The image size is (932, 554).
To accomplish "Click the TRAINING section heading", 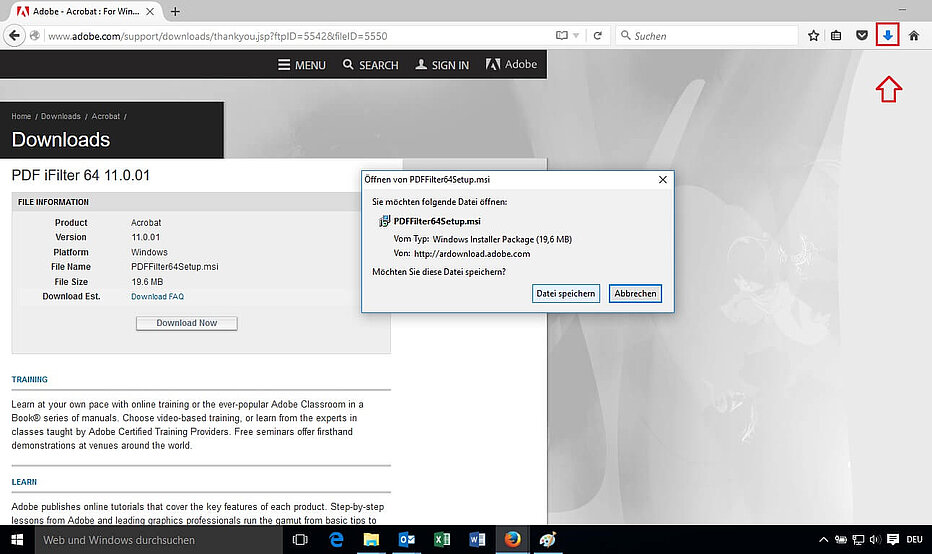I will coord(30,379).
